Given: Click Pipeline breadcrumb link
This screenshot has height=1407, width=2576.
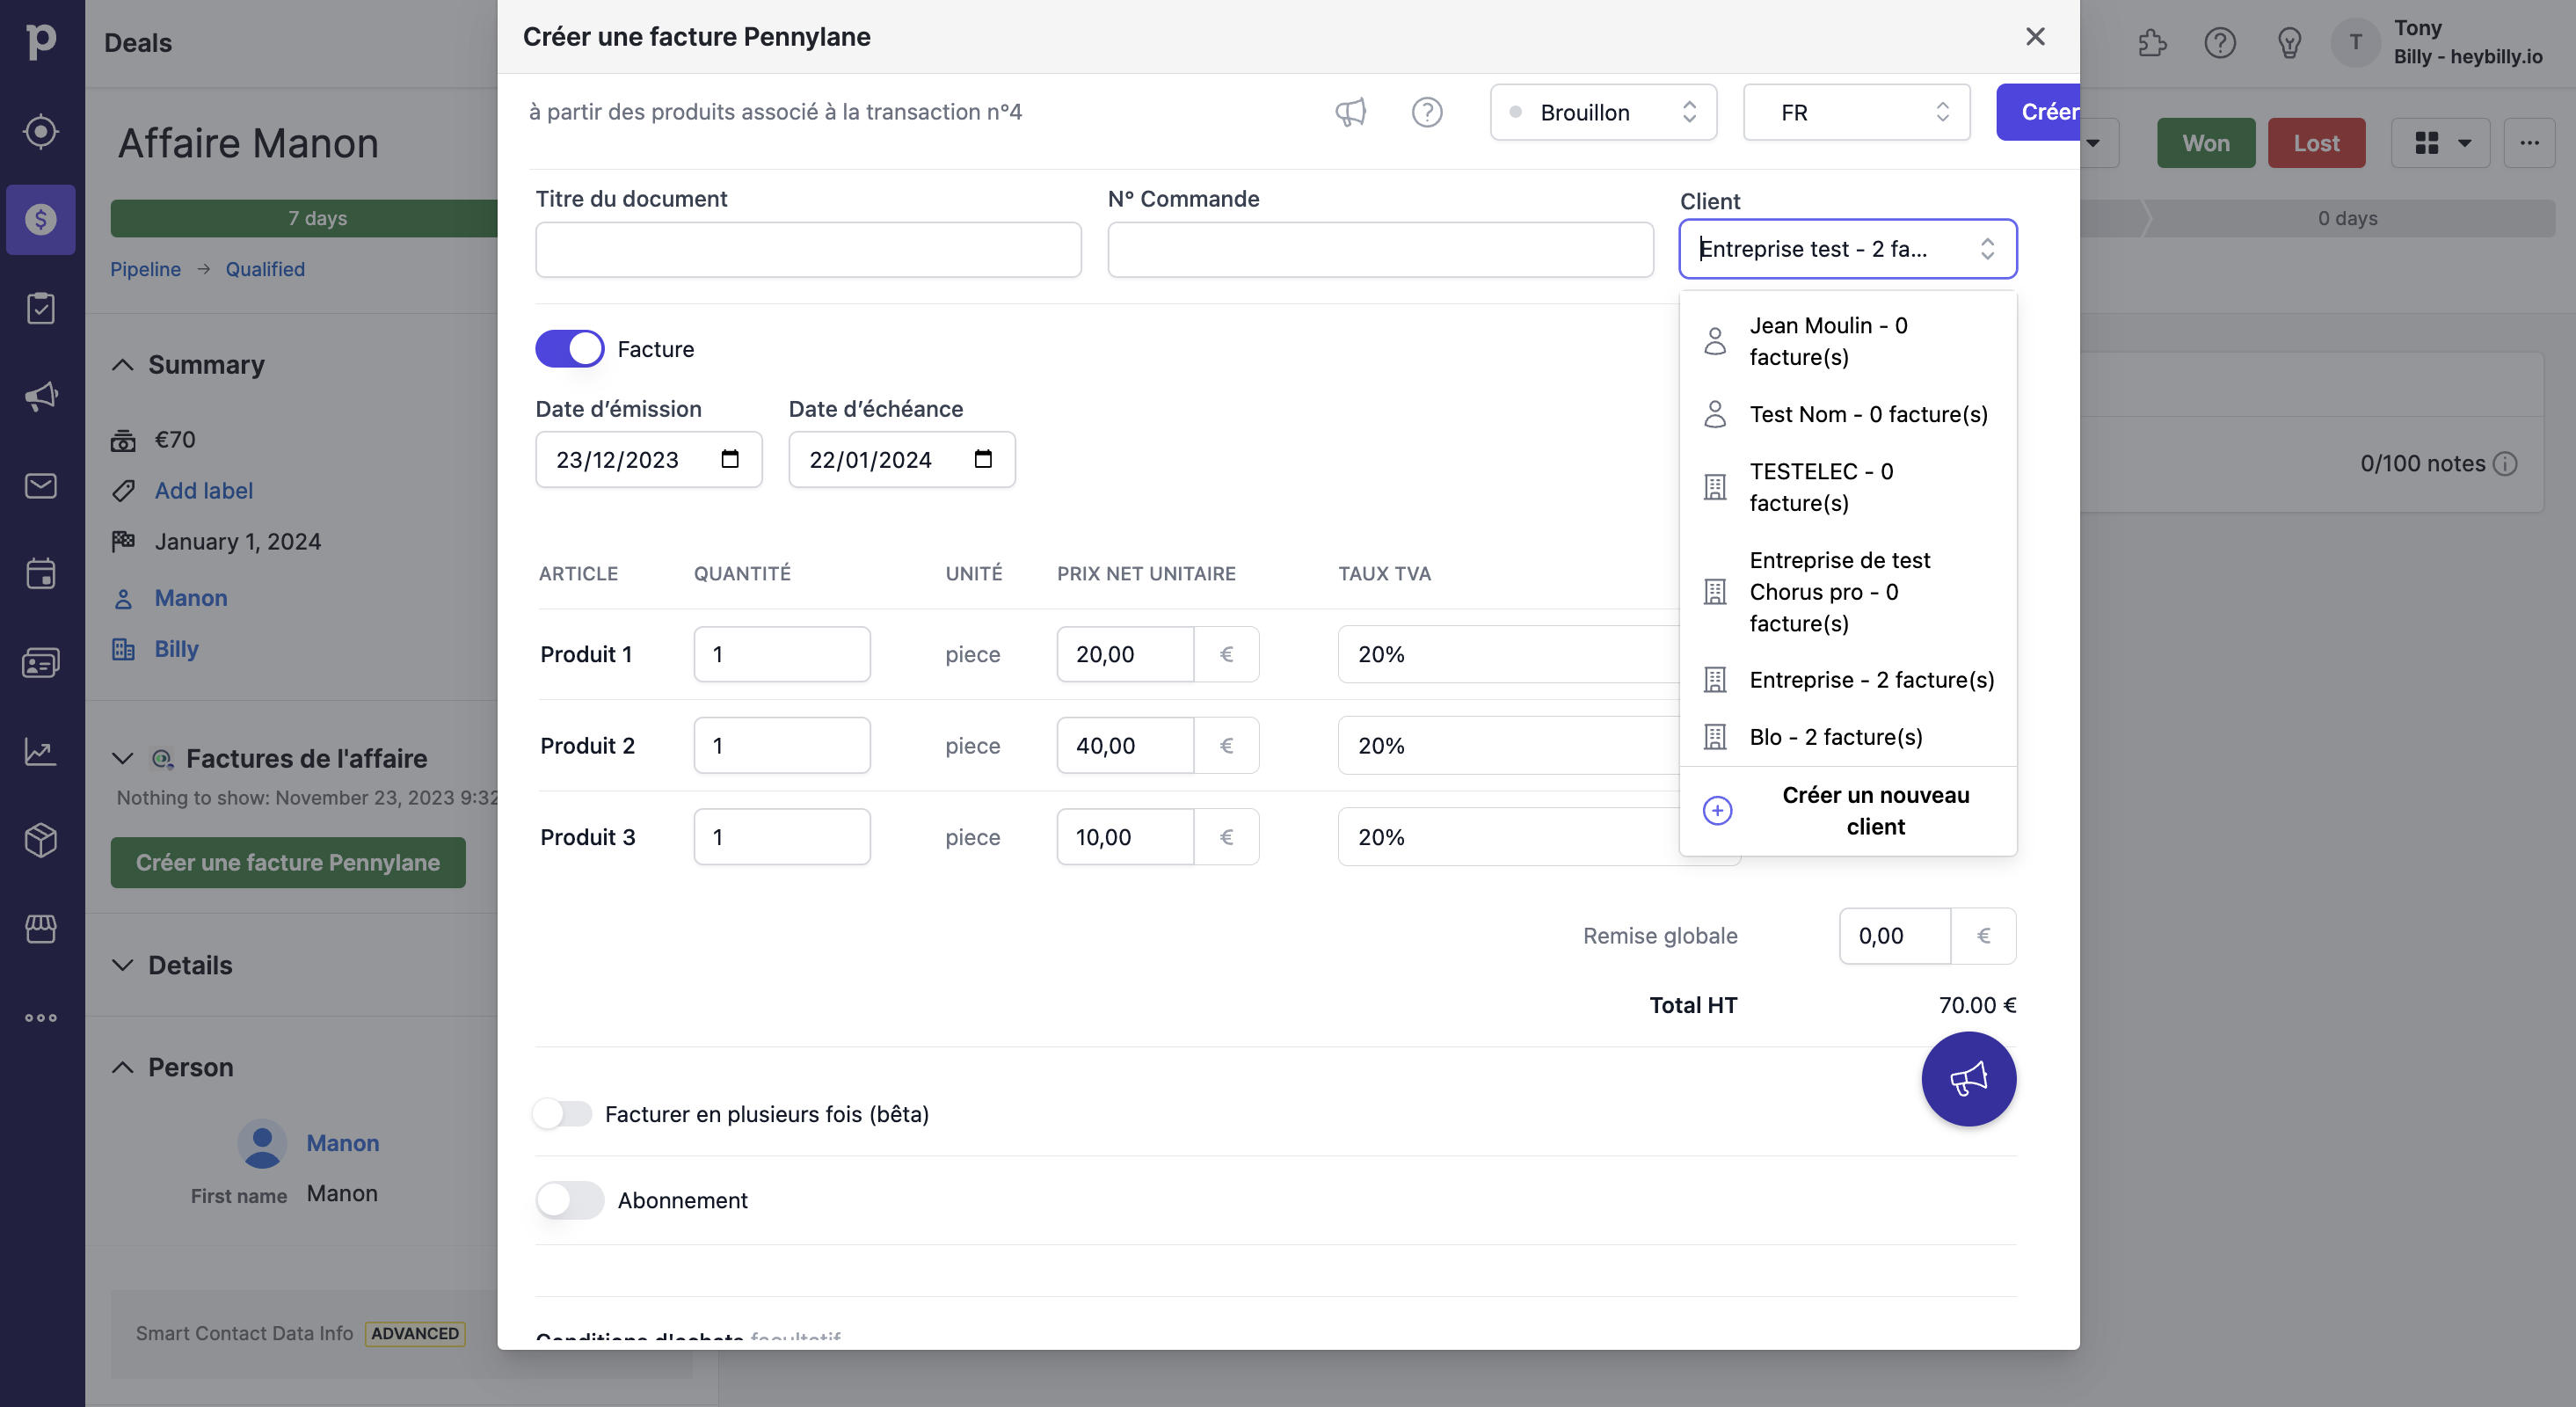Looking at the screenshot, I should click(145, 269).
